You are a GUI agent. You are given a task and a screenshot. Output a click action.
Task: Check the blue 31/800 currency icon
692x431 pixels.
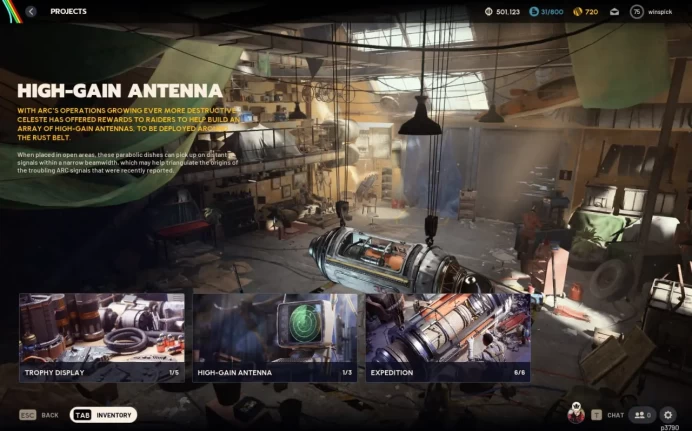(x=534, y=12)
